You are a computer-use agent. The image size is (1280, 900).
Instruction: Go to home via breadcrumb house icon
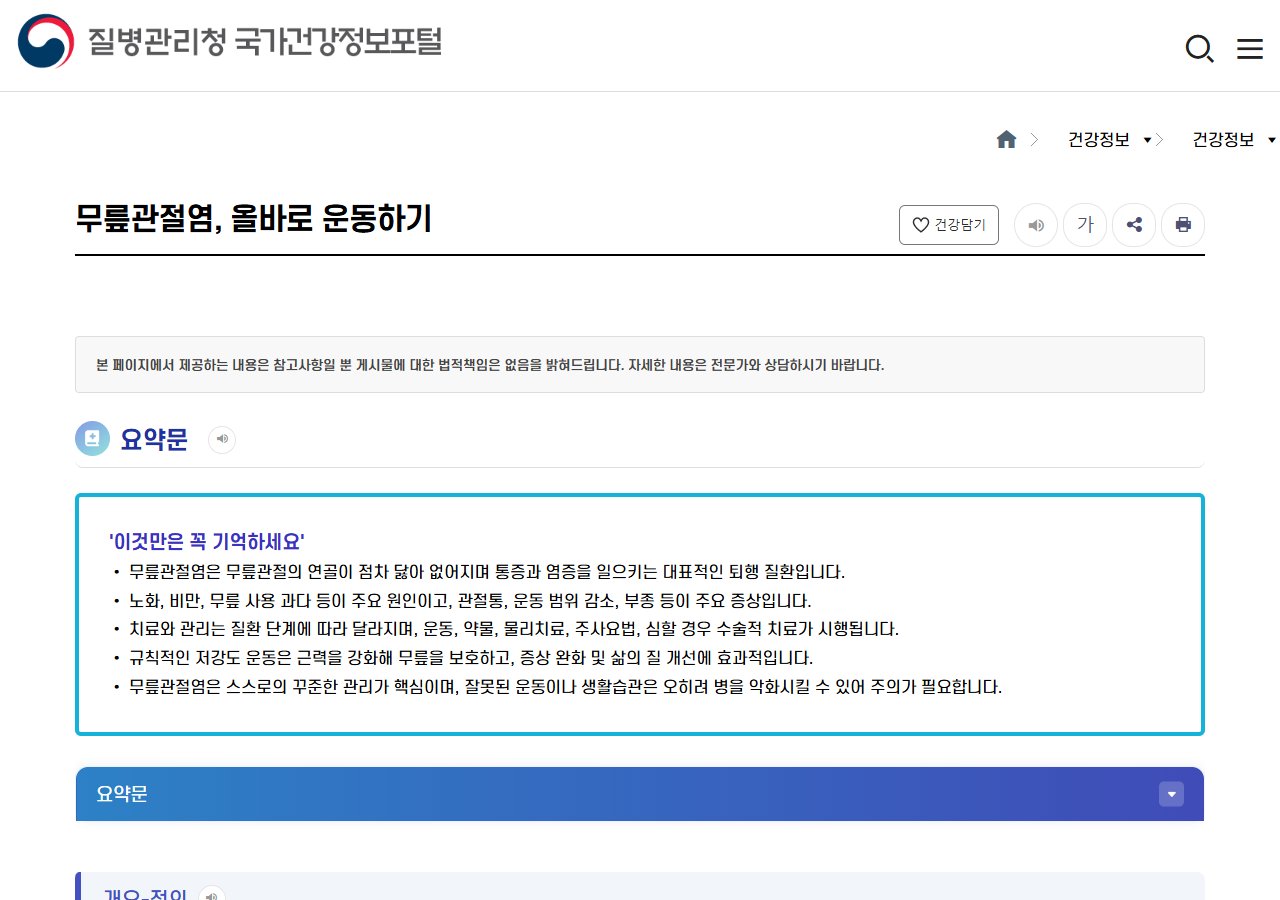point(1006,140)
